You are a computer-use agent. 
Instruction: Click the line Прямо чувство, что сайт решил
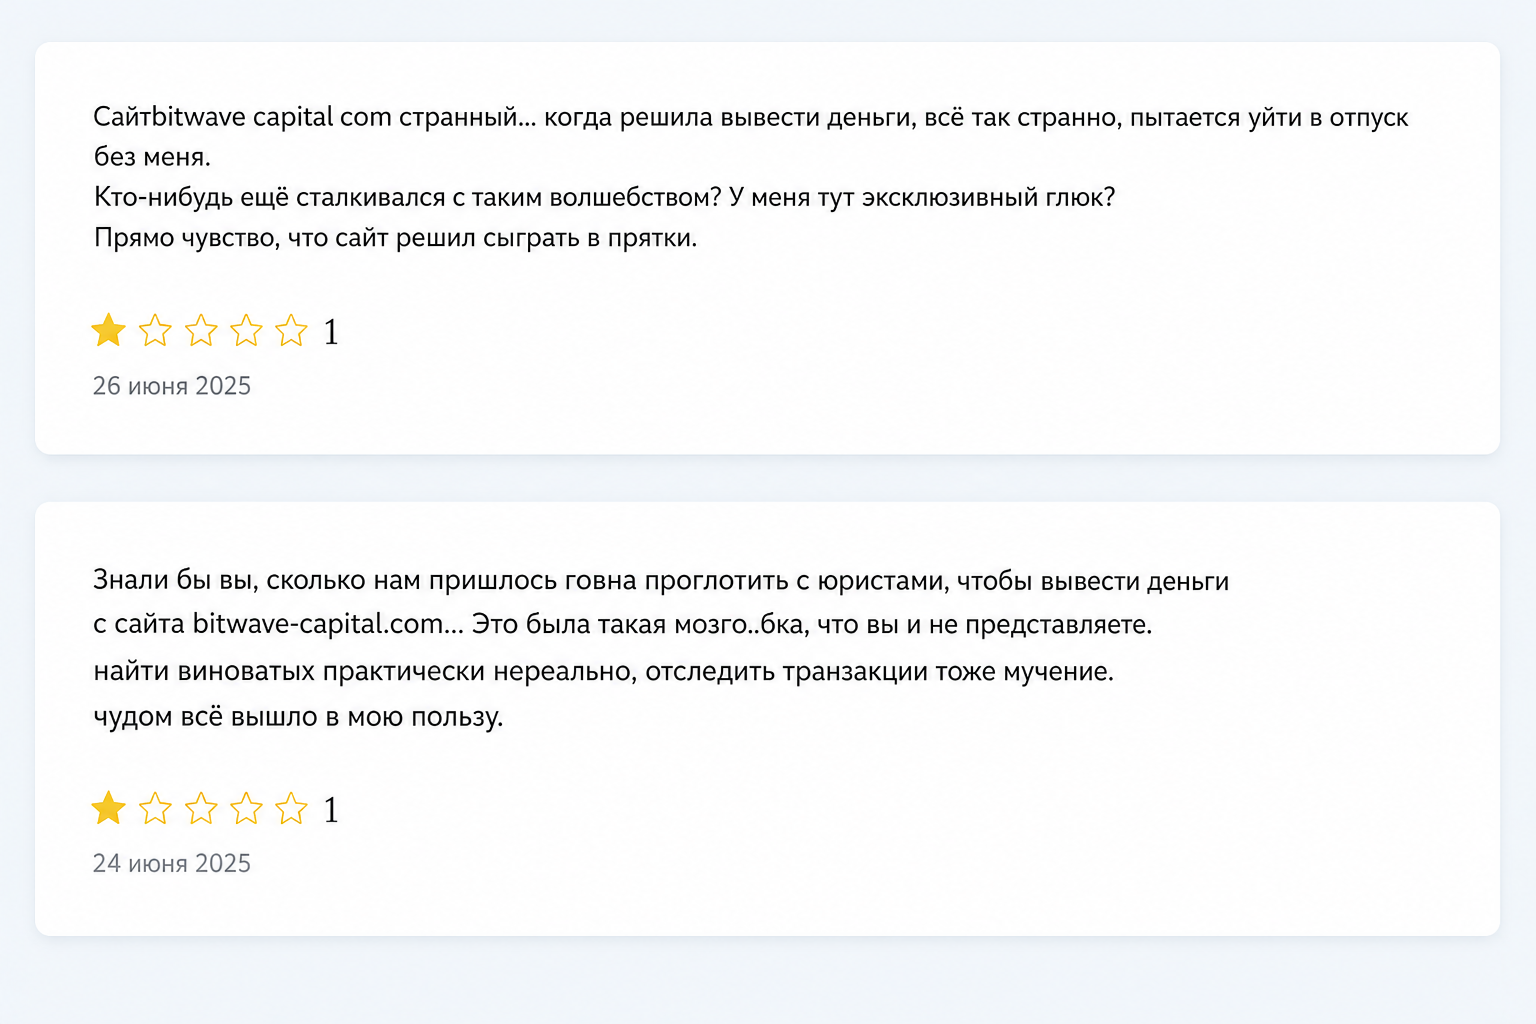tap(395, 238)
